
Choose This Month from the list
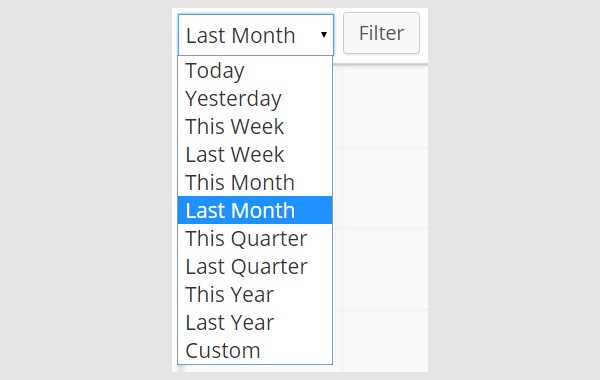(x=255, y=182)
